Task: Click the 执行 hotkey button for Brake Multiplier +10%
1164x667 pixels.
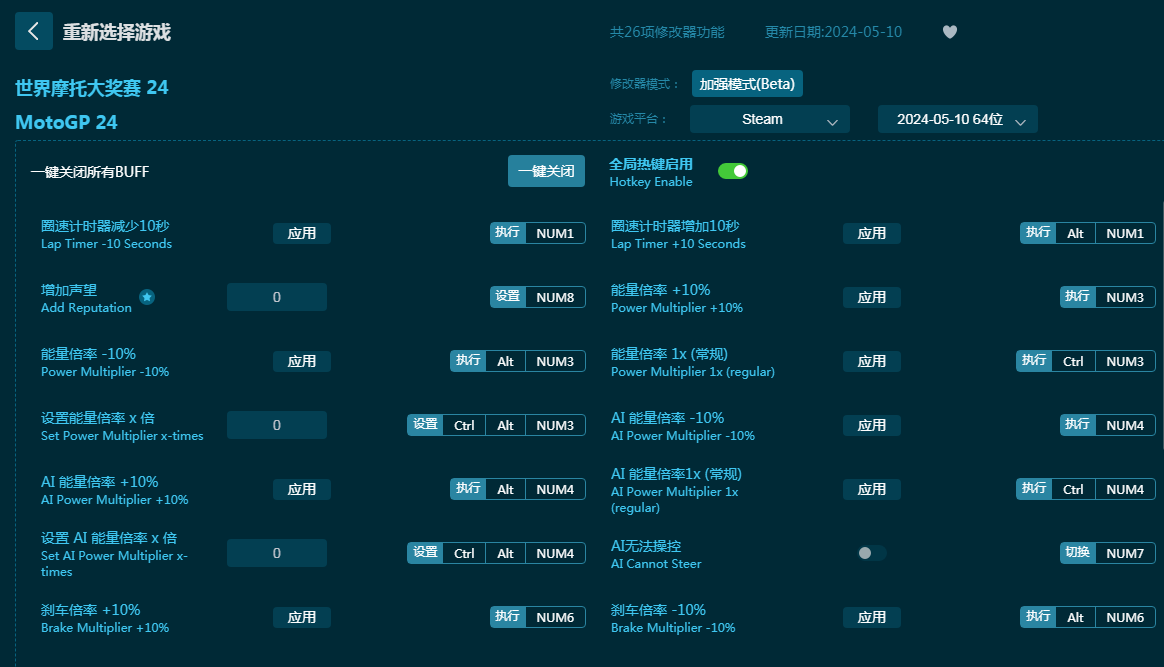Action: [508, 617]
